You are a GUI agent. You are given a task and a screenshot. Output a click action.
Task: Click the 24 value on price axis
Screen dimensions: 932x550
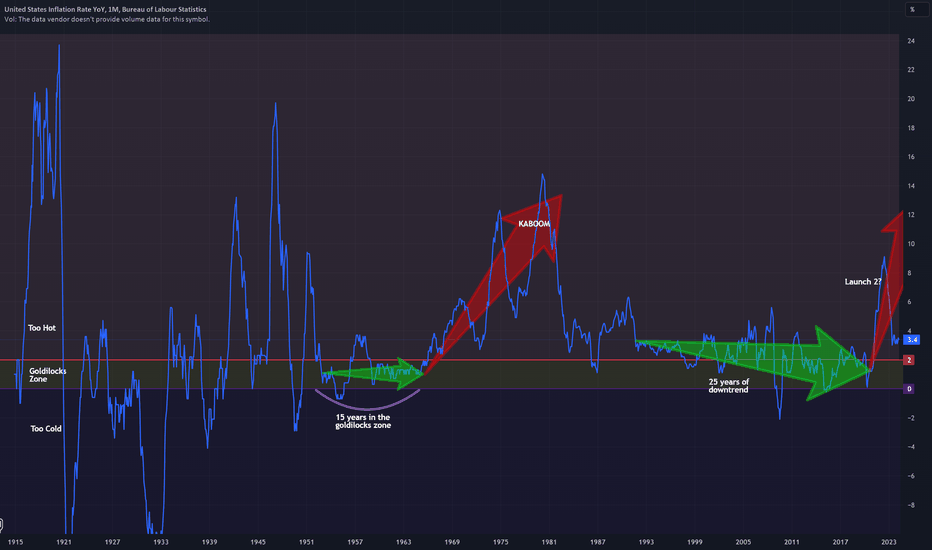click(x=911, y=41)
